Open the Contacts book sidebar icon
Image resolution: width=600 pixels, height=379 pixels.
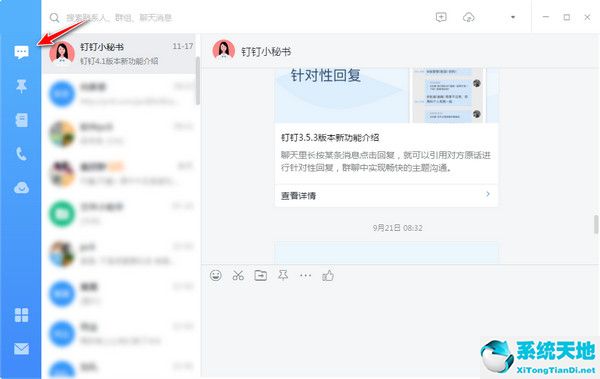(x=21, y=120)
